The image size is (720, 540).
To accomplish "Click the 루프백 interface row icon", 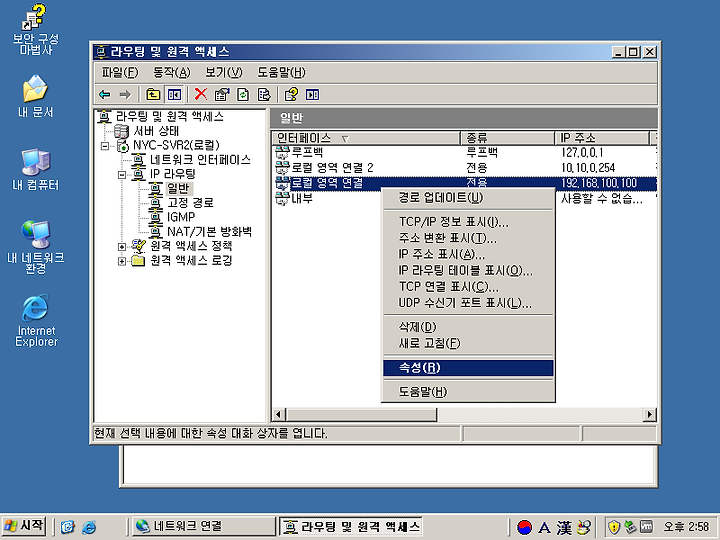I will (x=281, y=152).
